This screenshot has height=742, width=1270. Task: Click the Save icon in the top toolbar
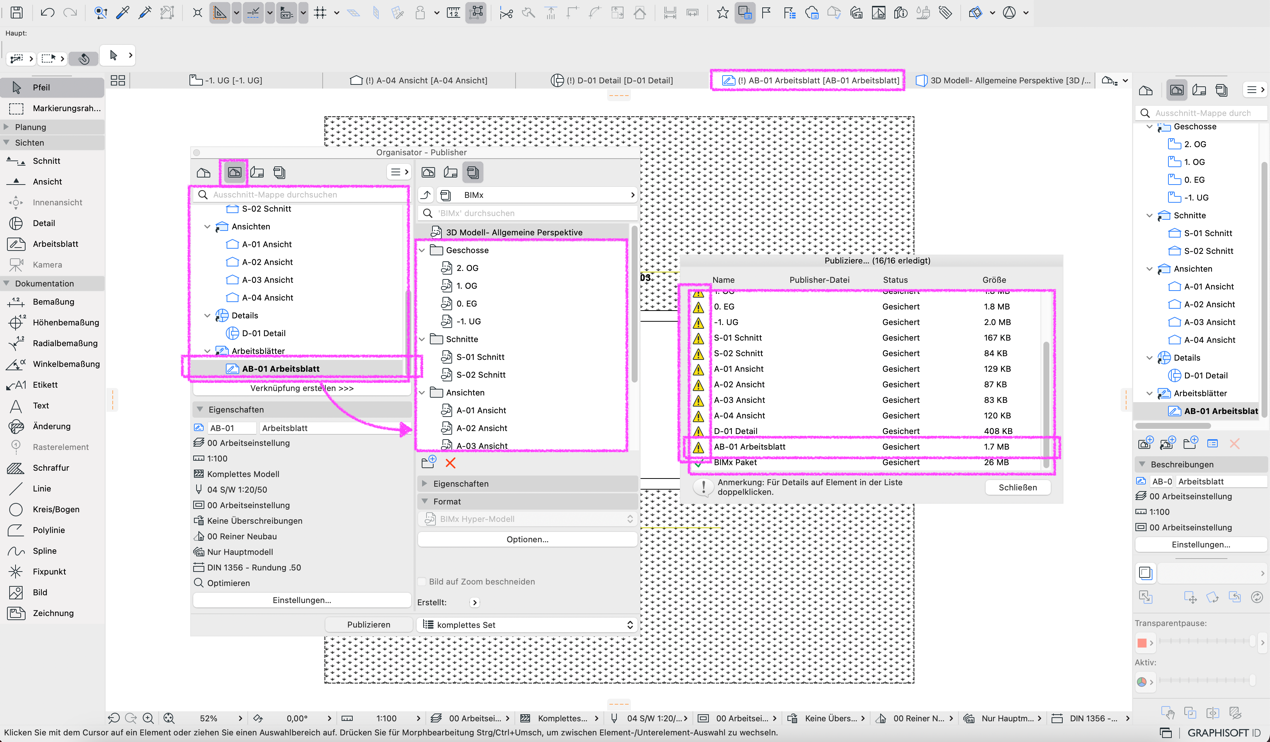(16, 13)
